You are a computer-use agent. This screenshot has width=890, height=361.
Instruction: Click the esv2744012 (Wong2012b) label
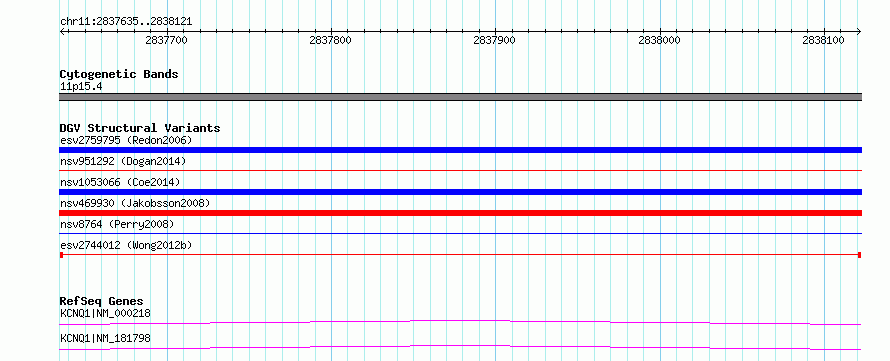coord(126,245)
